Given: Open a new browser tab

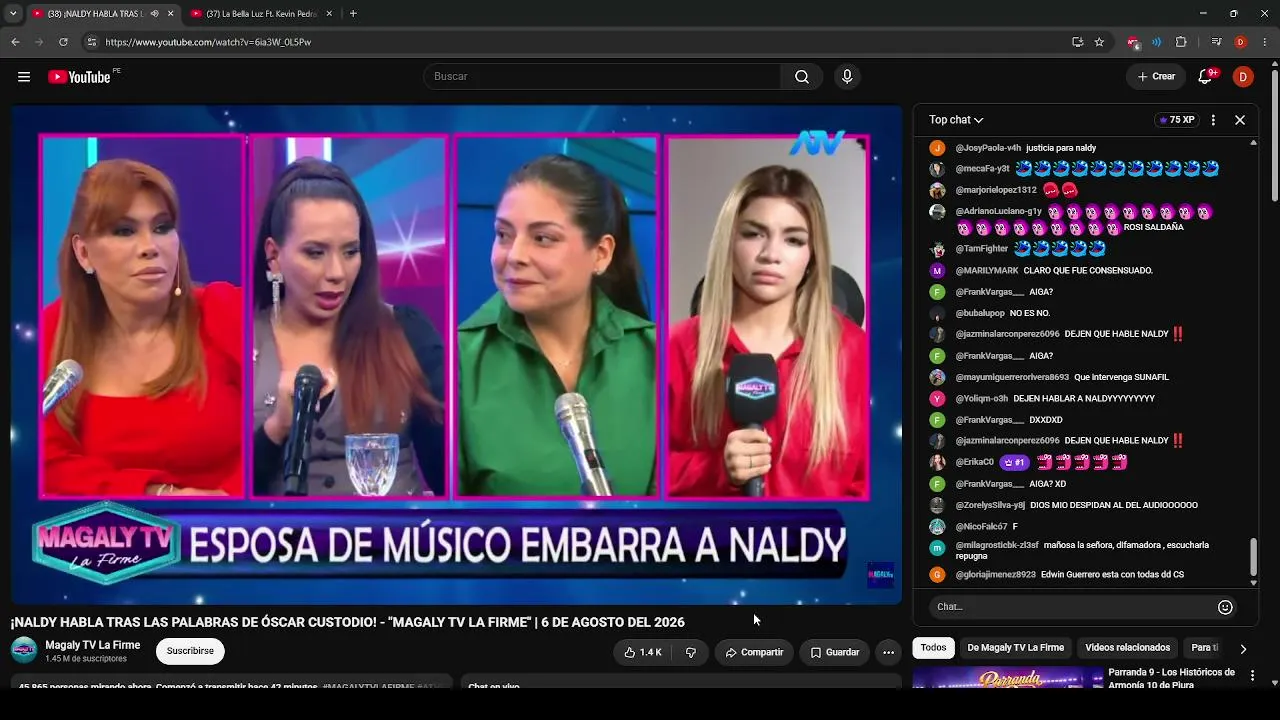Looking at the screenshot, I should (353, 14).
